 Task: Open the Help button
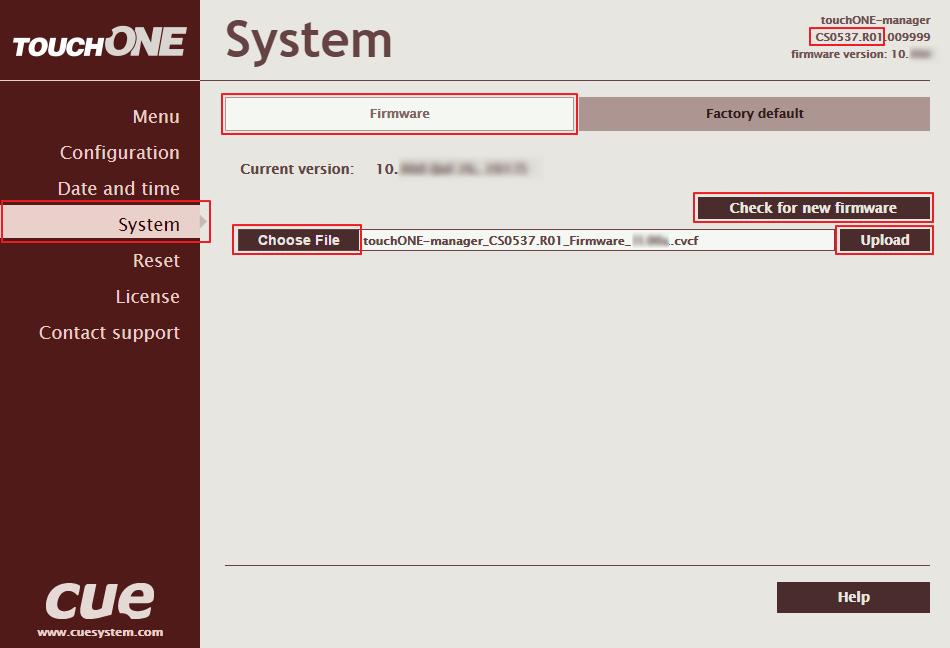pos(853,597)
